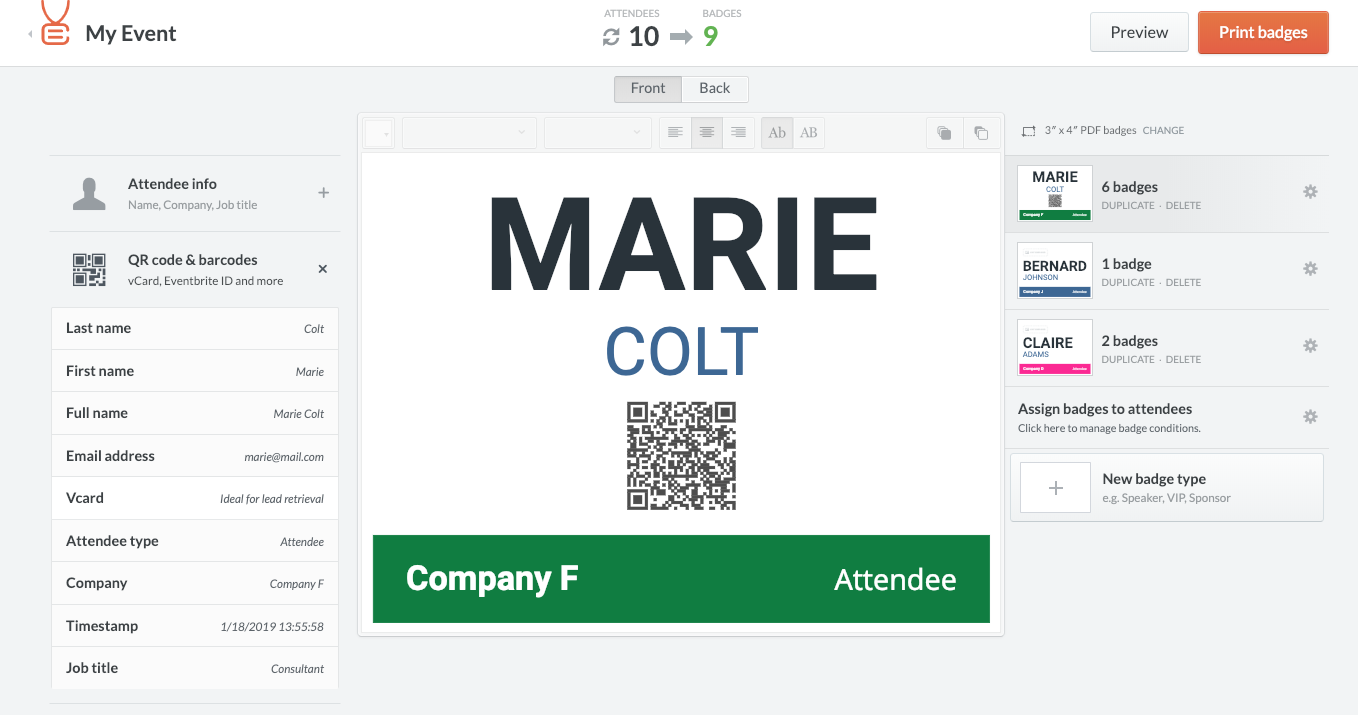
Task: Collapse QR code & barcodes section
Action: tap(323, 269)
